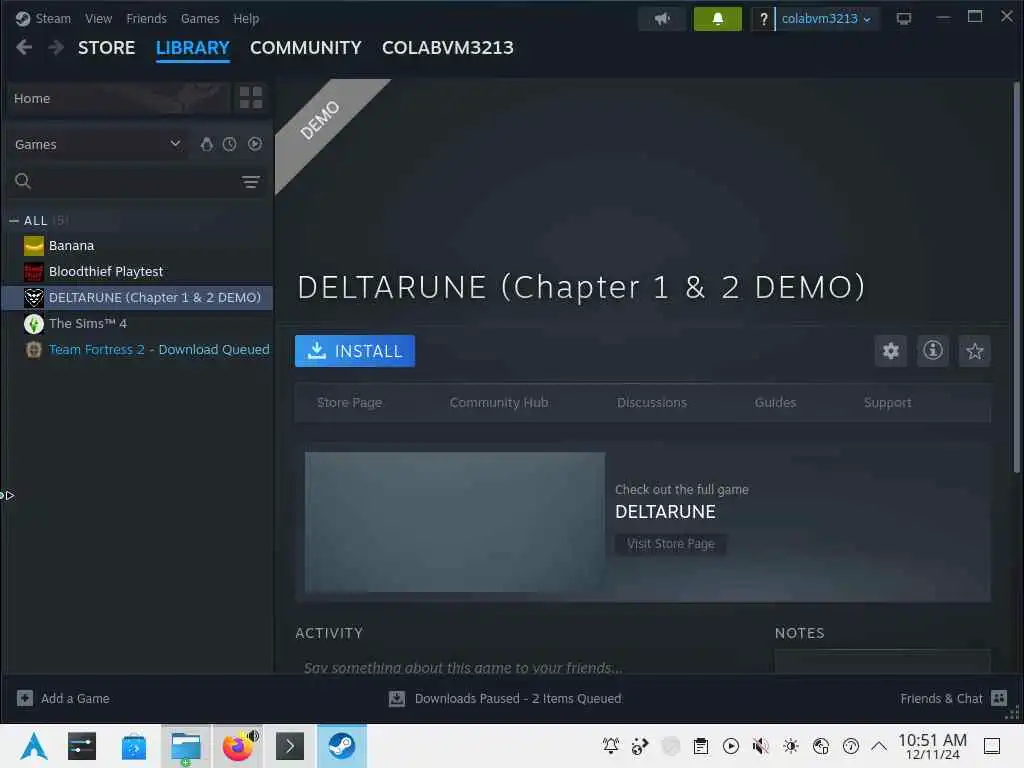Viewport: 1024px width, 768px height.
Task: Collapse the ALL games category
Action: 14,221
